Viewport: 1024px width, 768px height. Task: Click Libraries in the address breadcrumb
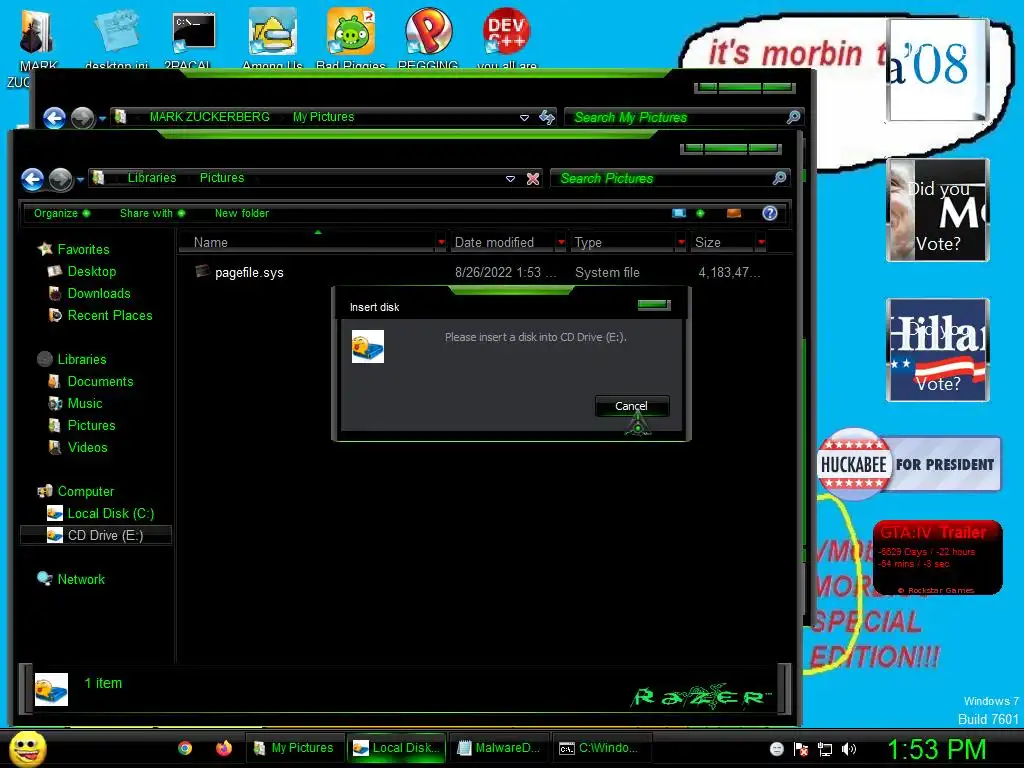tap(152, 178)
